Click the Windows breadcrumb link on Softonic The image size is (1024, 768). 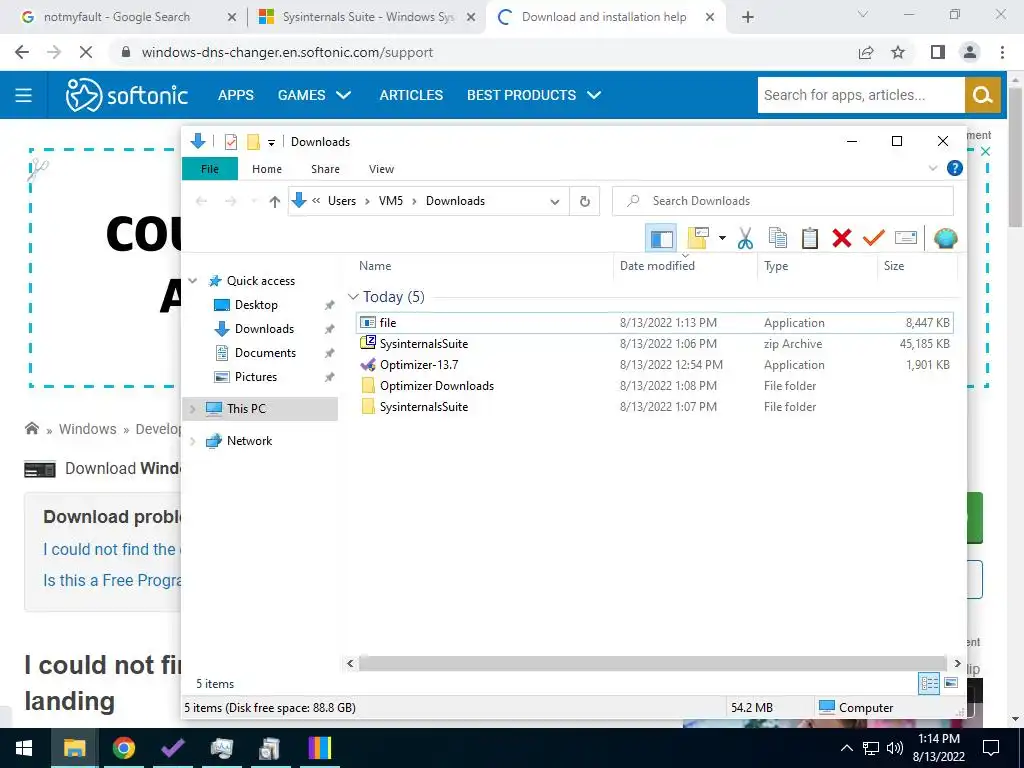88,429
